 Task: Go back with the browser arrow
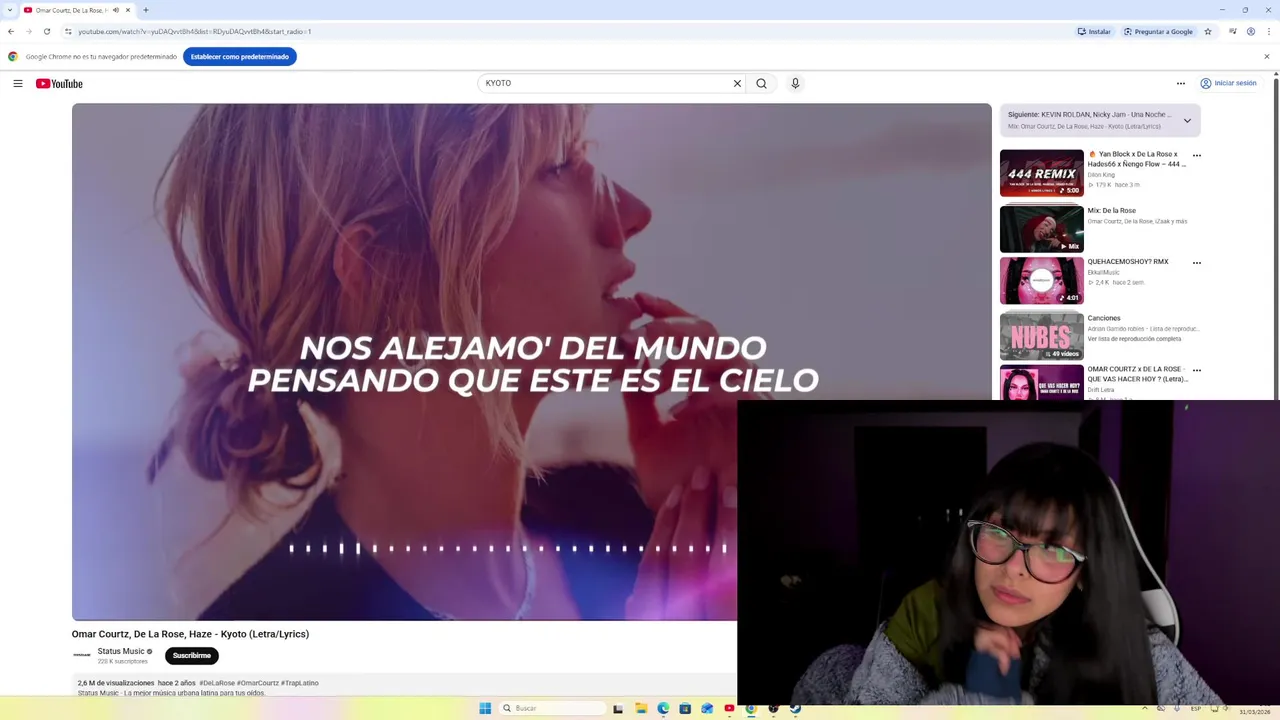click(x=11, y=32)
